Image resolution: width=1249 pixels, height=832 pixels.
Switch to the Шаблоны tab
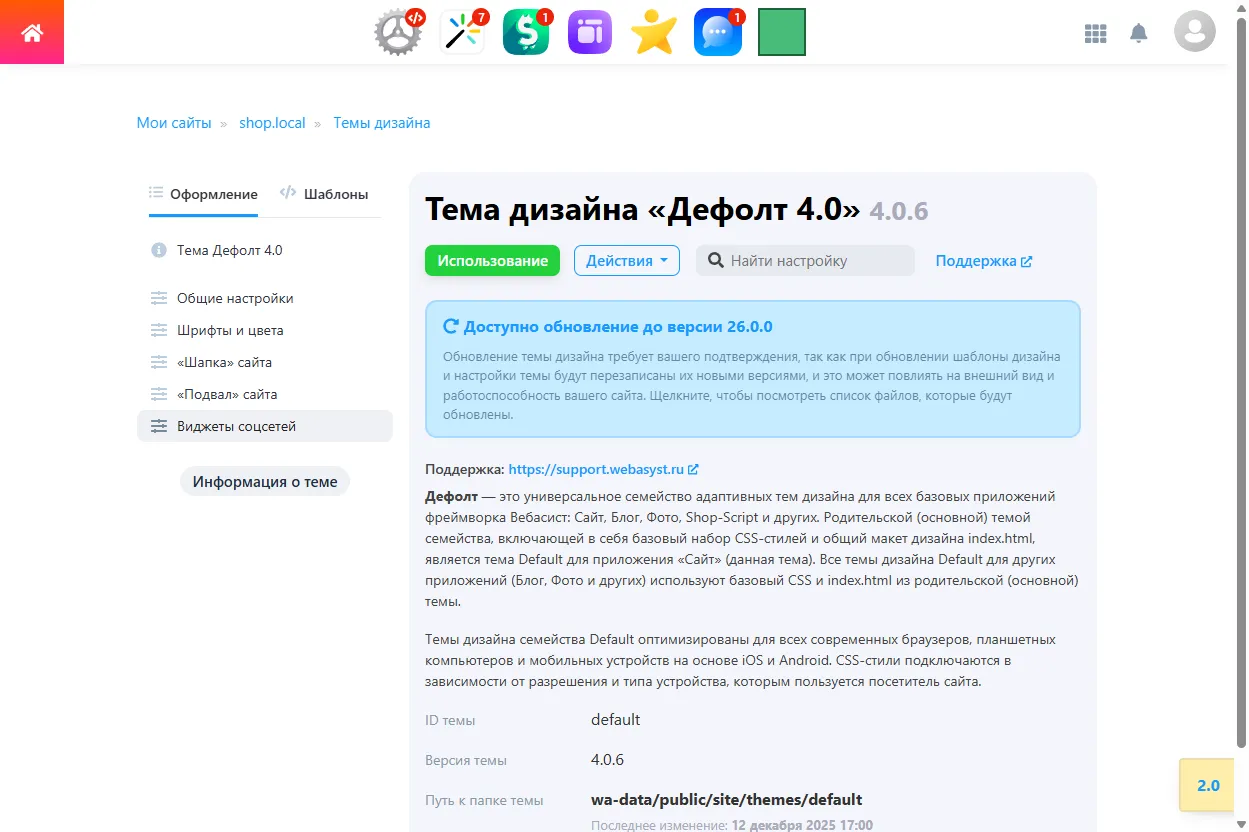tap(325, 193)
